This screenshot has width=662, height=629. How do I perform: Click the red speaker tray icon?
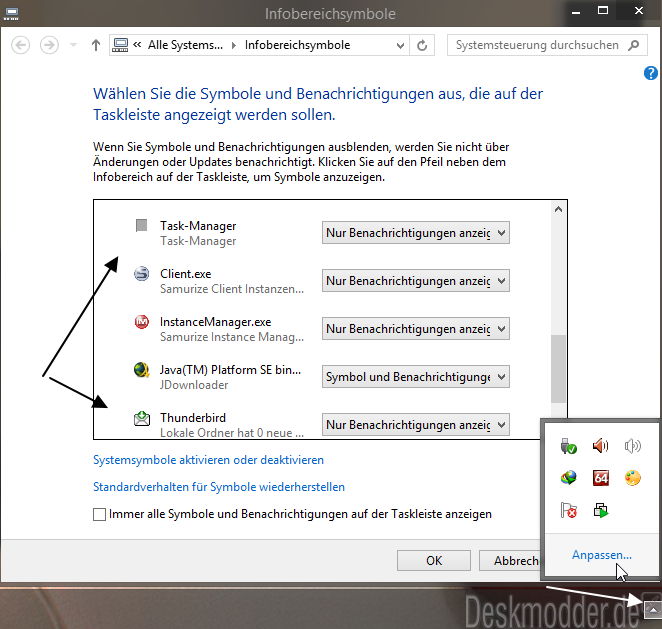(x=600, y=446)
